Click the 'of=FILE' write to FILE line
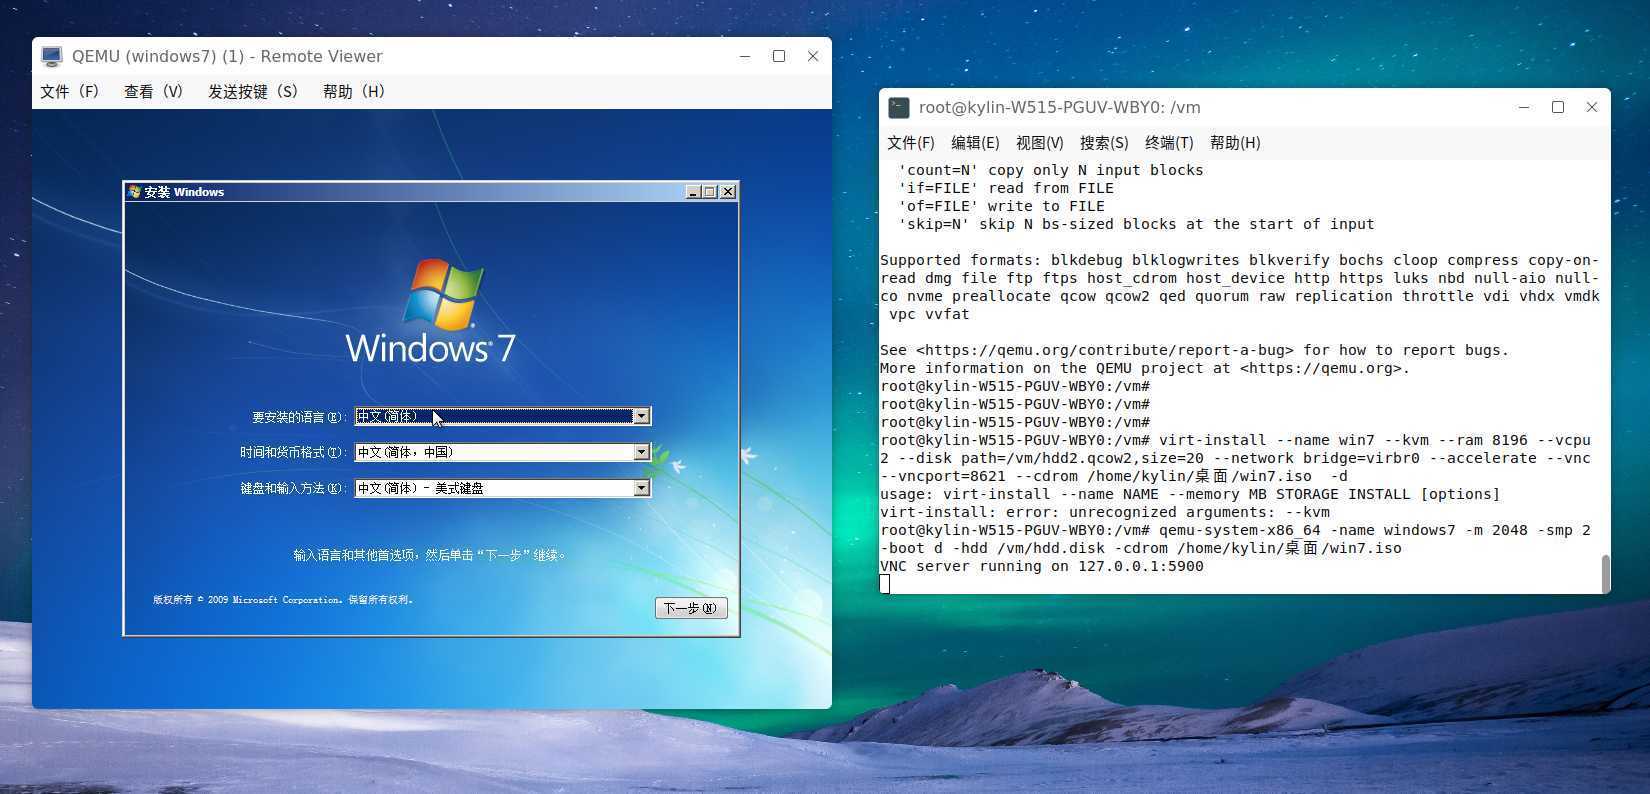 pos(1001,206)
